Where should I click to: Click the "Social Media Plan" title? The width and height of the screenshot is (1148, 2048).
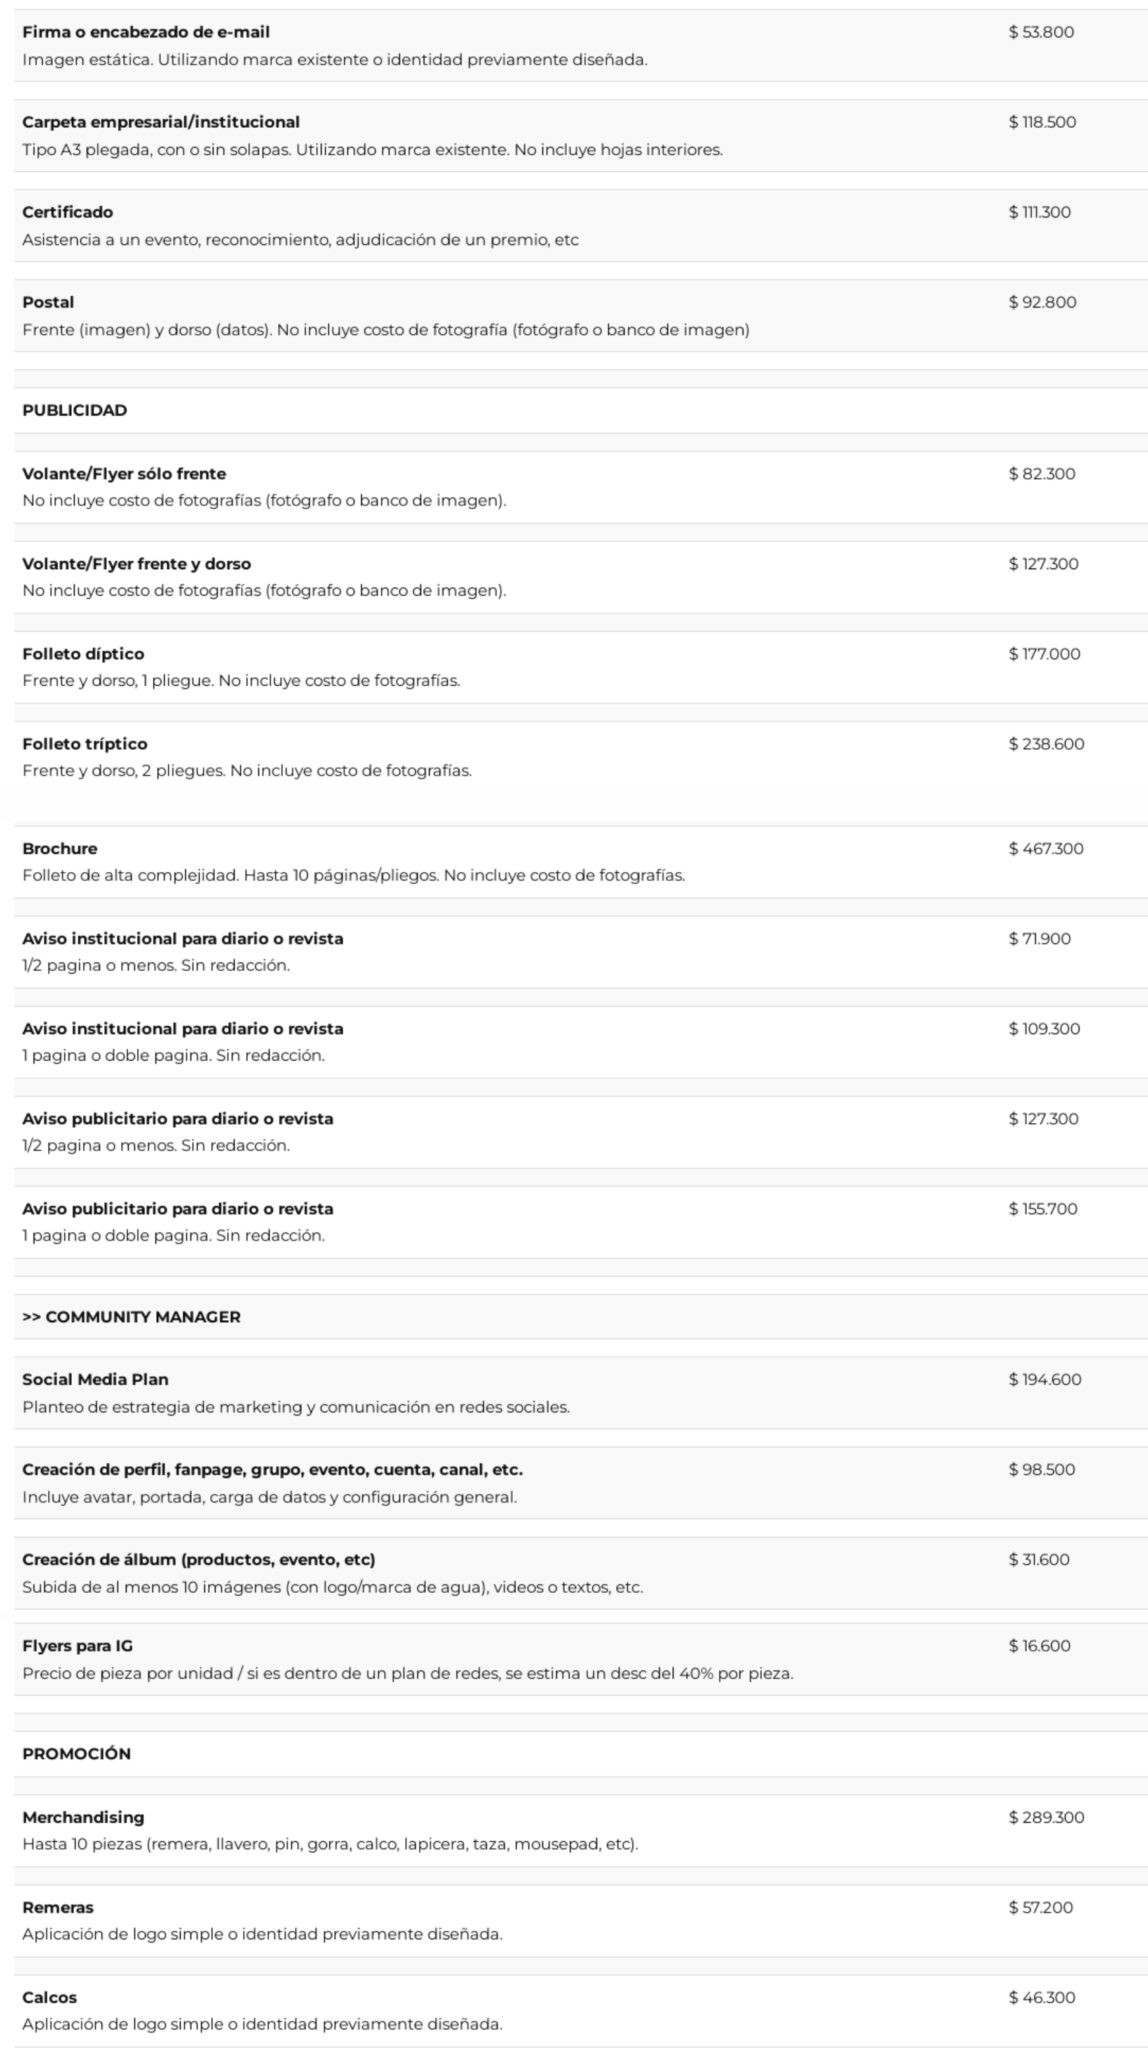[x=95, y=1380]
